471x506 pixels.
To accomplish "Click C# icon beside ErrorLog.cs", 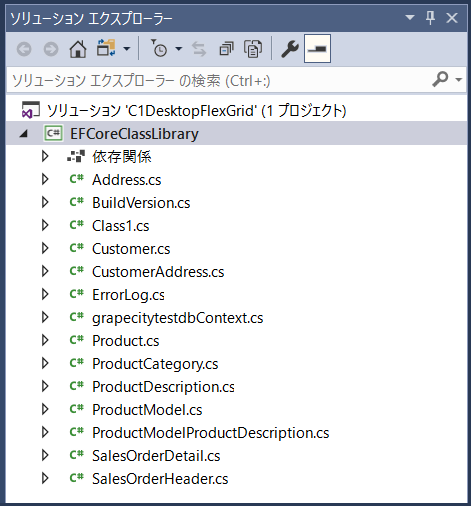I will pos(77,294).
